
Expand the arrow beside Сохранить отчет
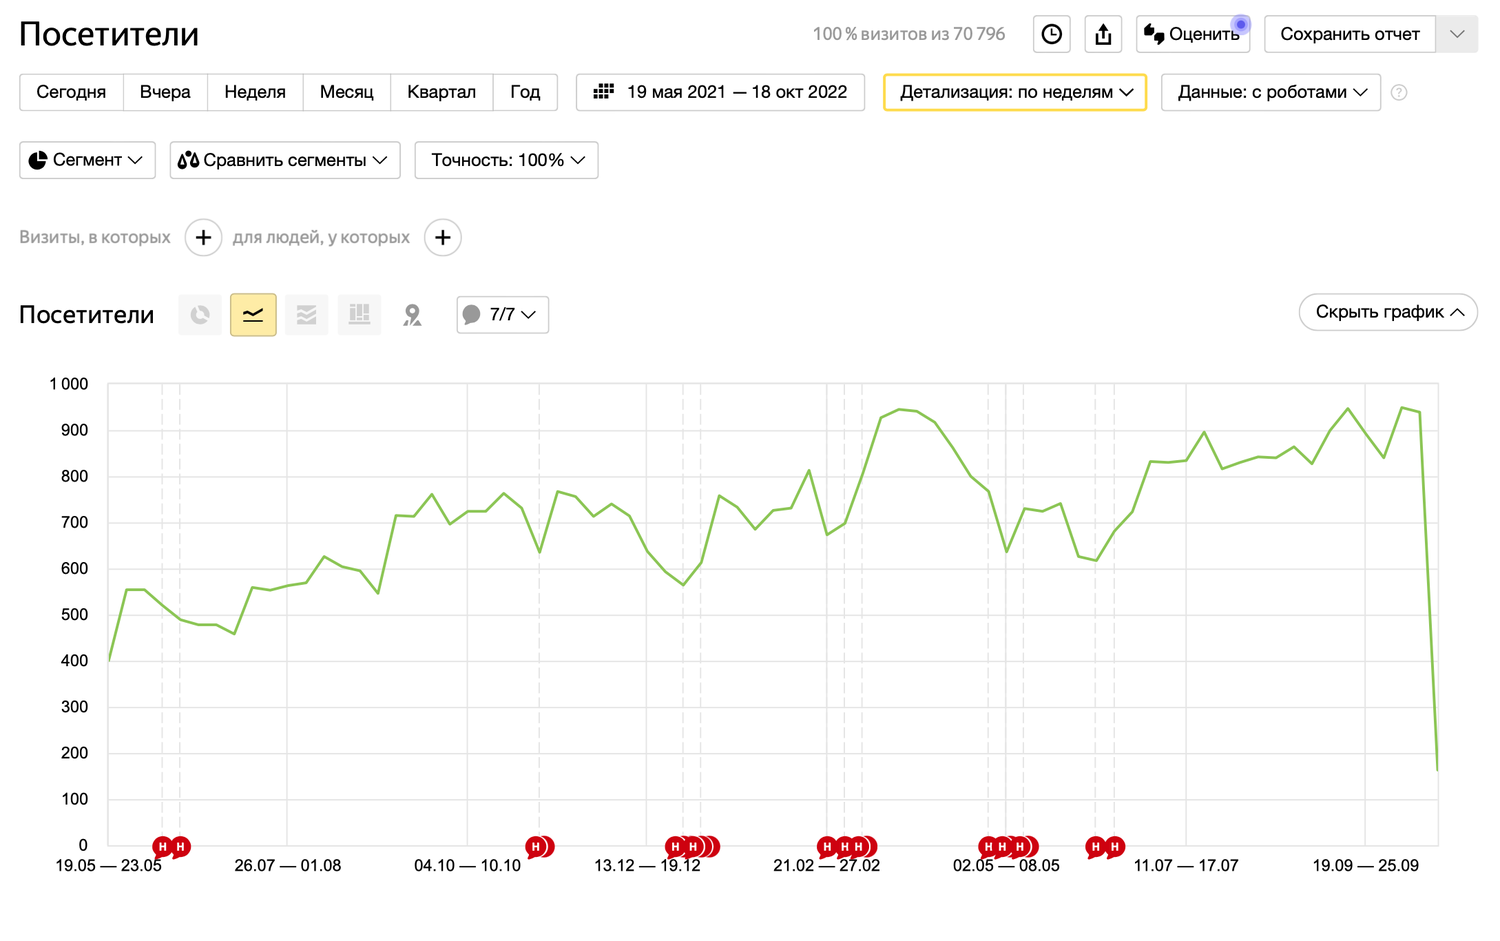click(x=1457, y=34)
